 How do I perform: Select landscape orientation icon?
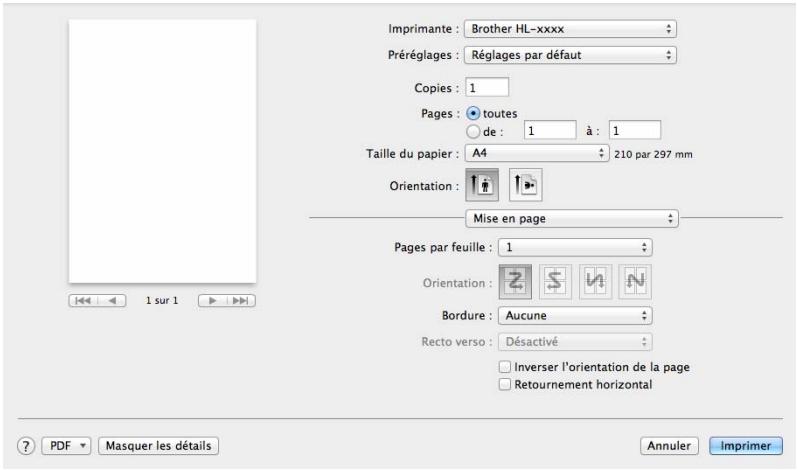526,185
